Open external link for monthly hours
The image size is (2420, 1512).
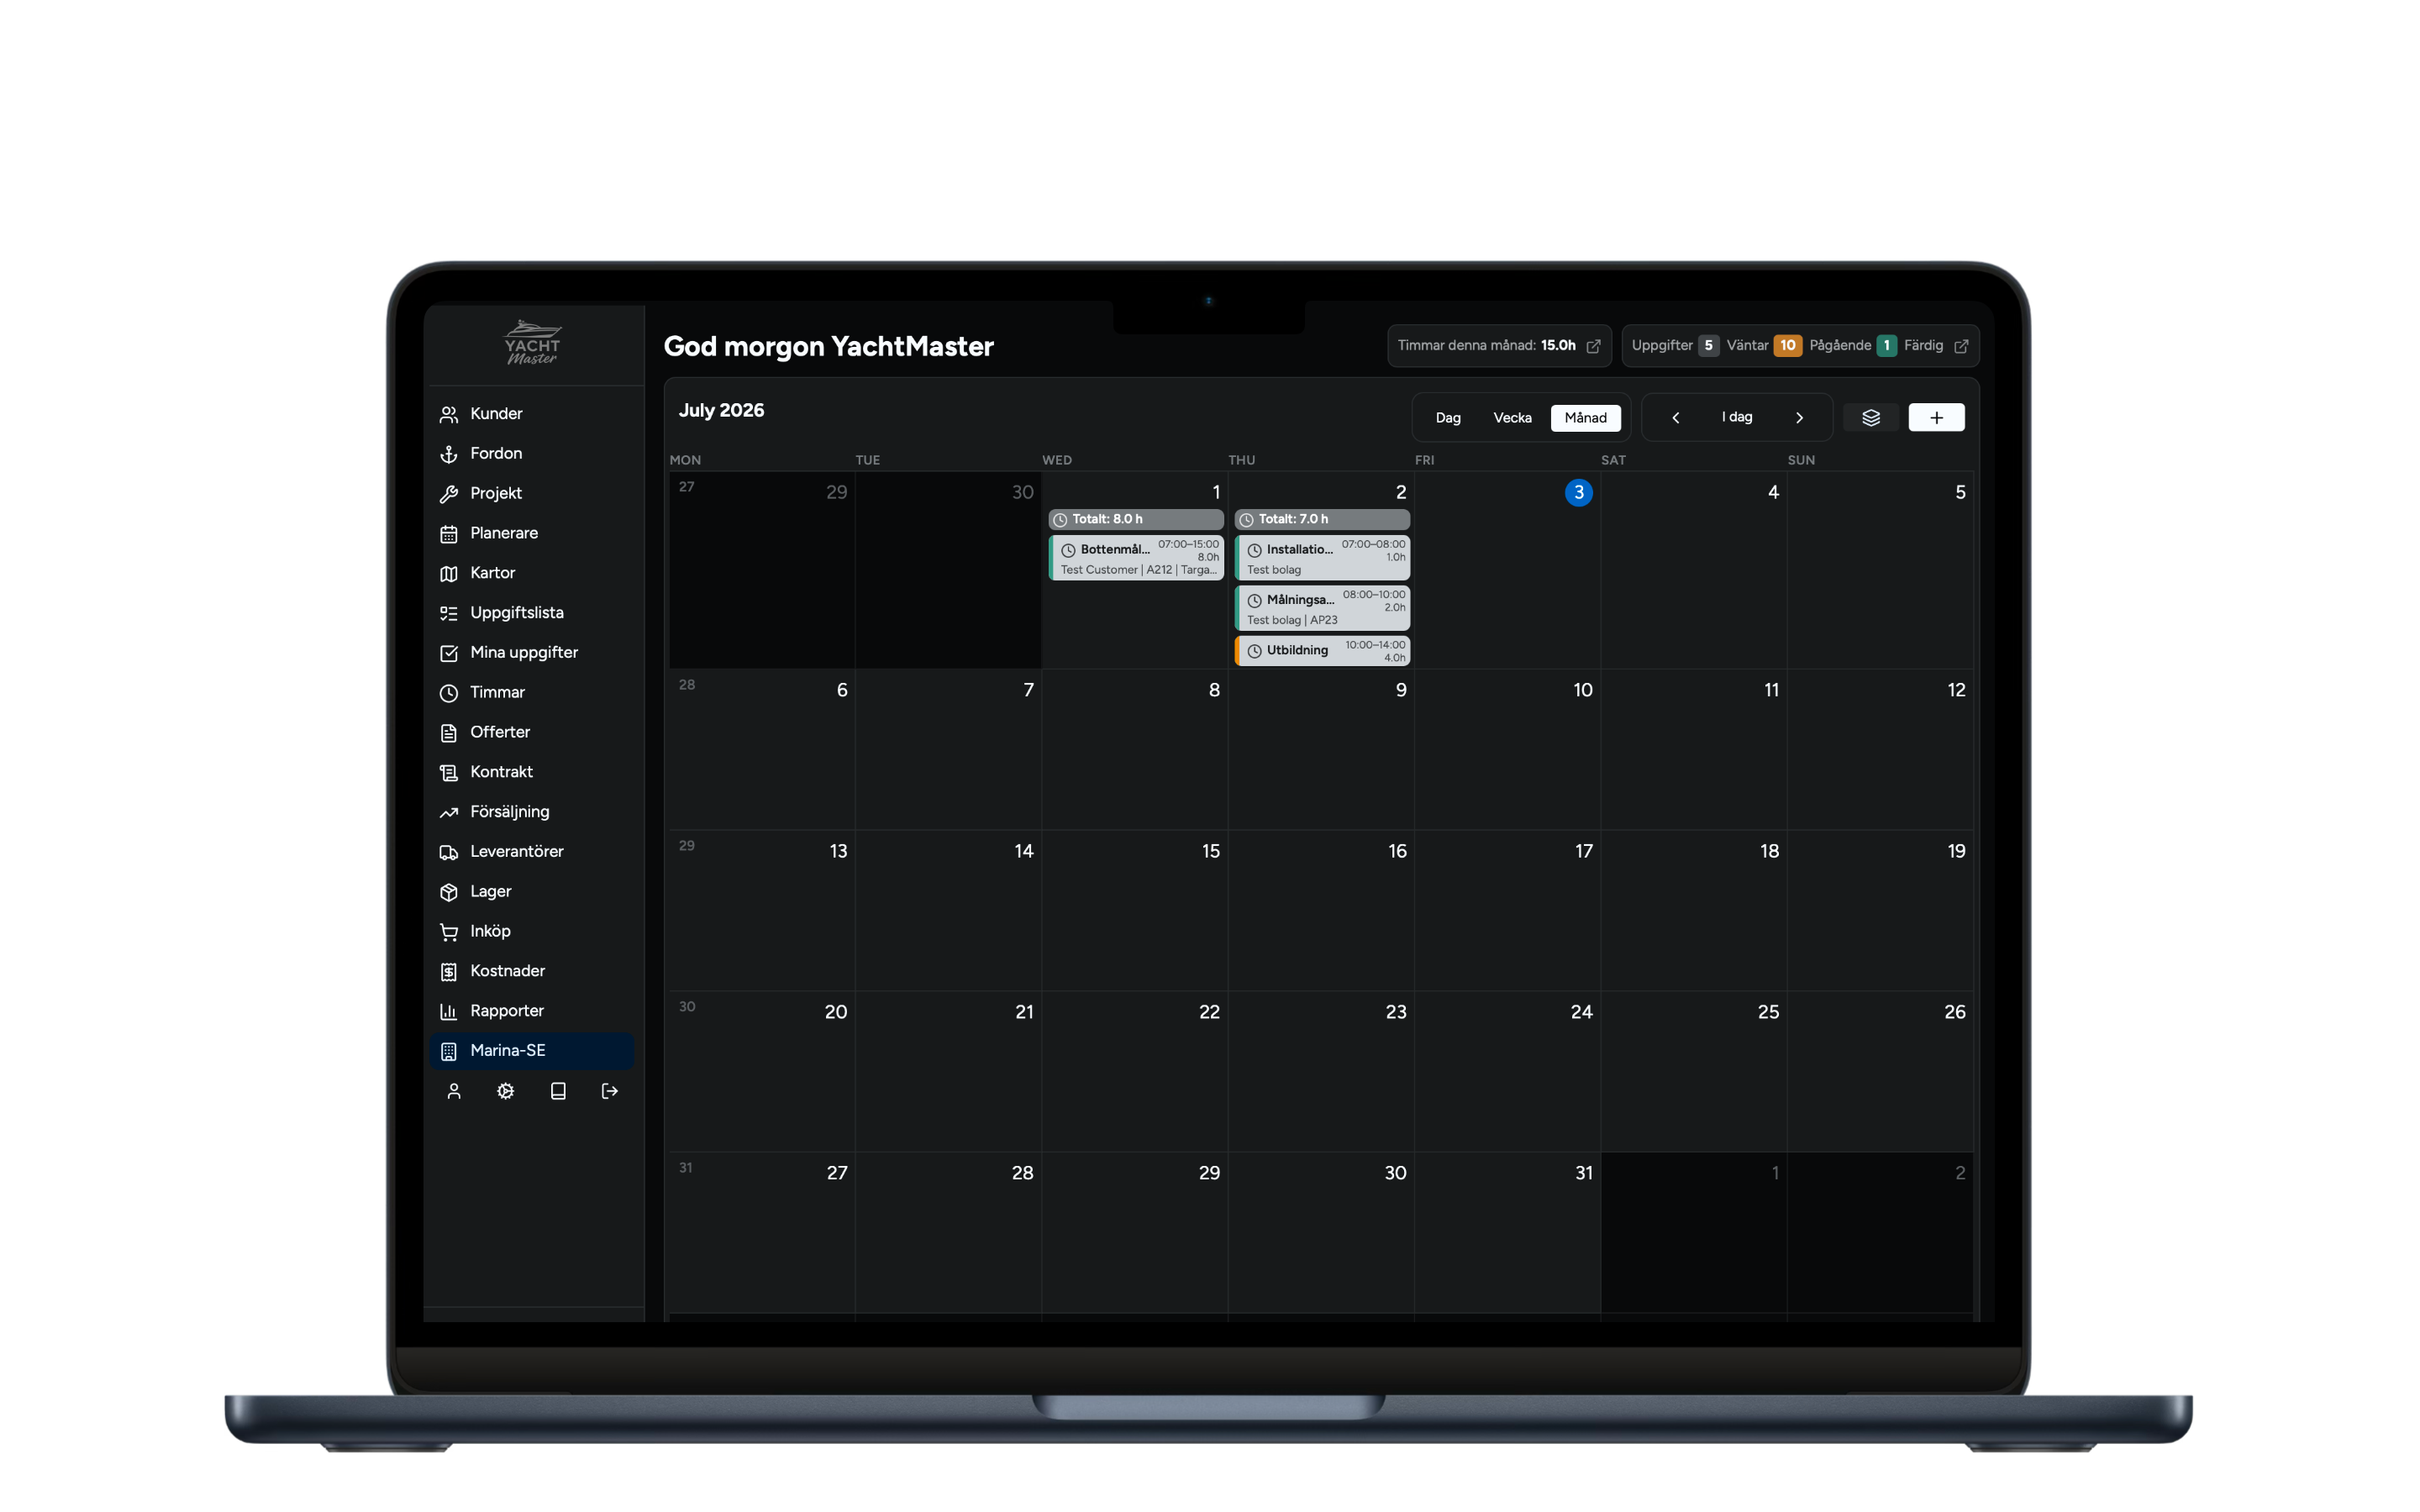point(1593,346)
